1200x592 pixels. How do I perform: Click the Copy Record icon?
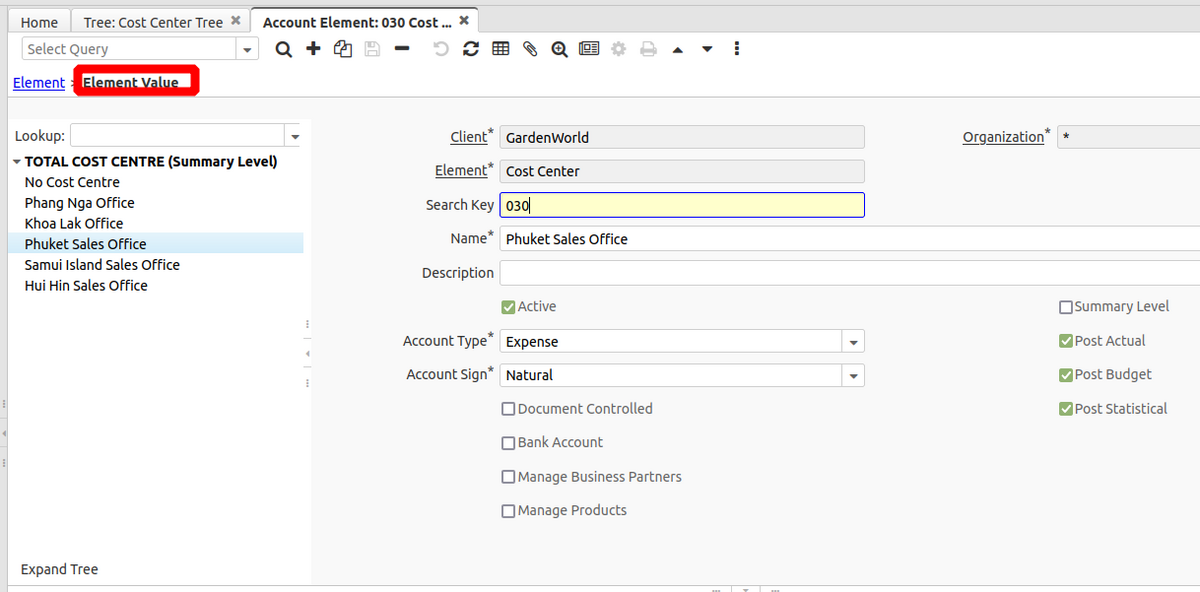(343, 49)
